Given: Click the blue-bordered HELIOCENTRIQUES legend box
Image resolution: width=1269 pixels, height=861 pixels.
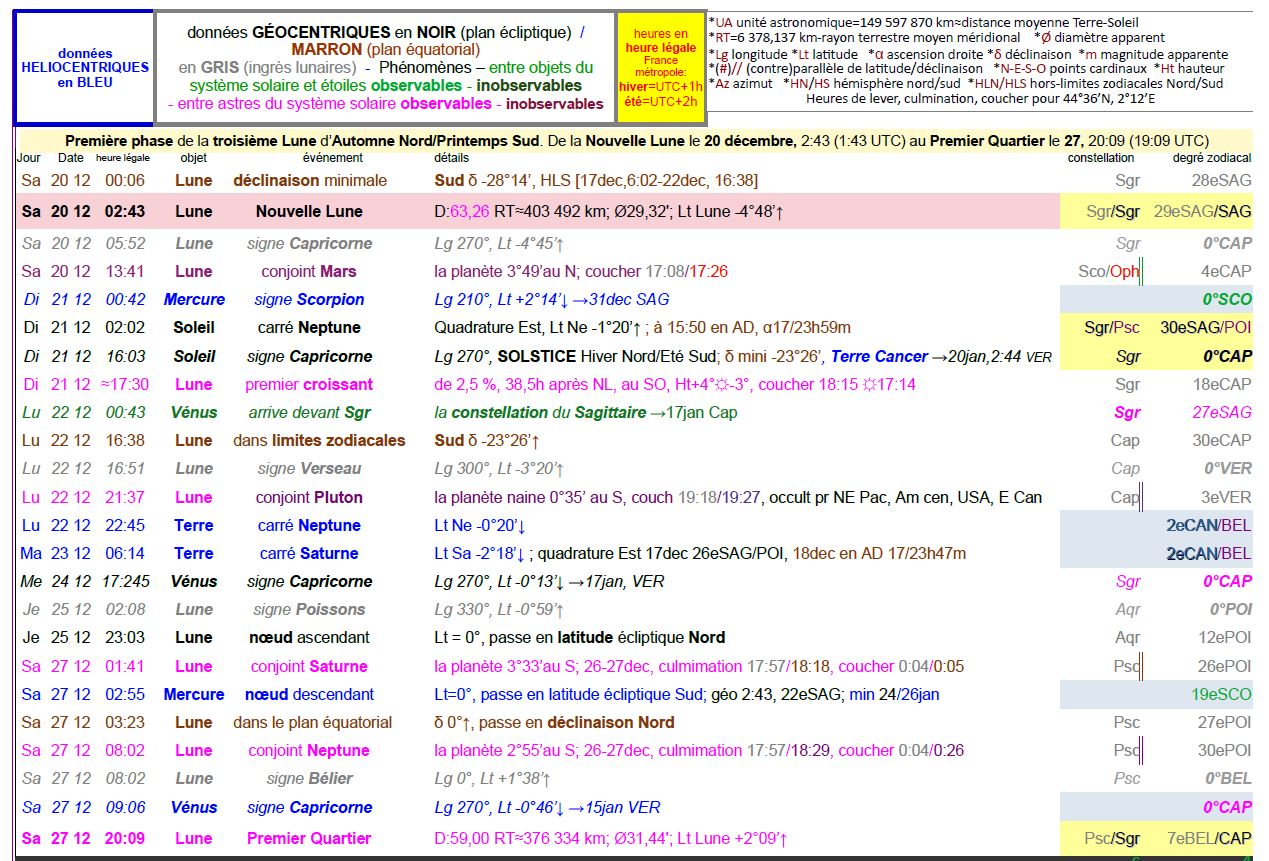Looking at the screenshot, I should tap(84, 68).
